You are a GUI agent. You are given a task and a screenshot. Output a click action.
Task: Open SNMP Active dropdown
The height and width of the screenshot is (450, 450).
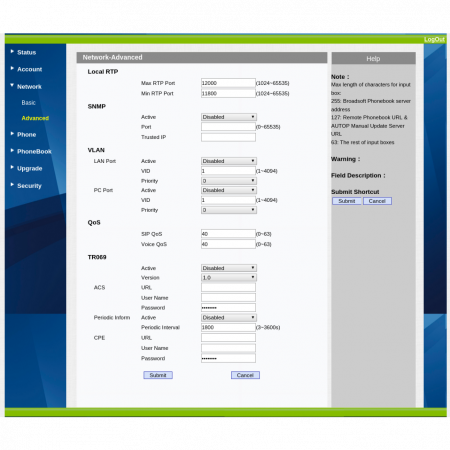[x=229, y=117]
